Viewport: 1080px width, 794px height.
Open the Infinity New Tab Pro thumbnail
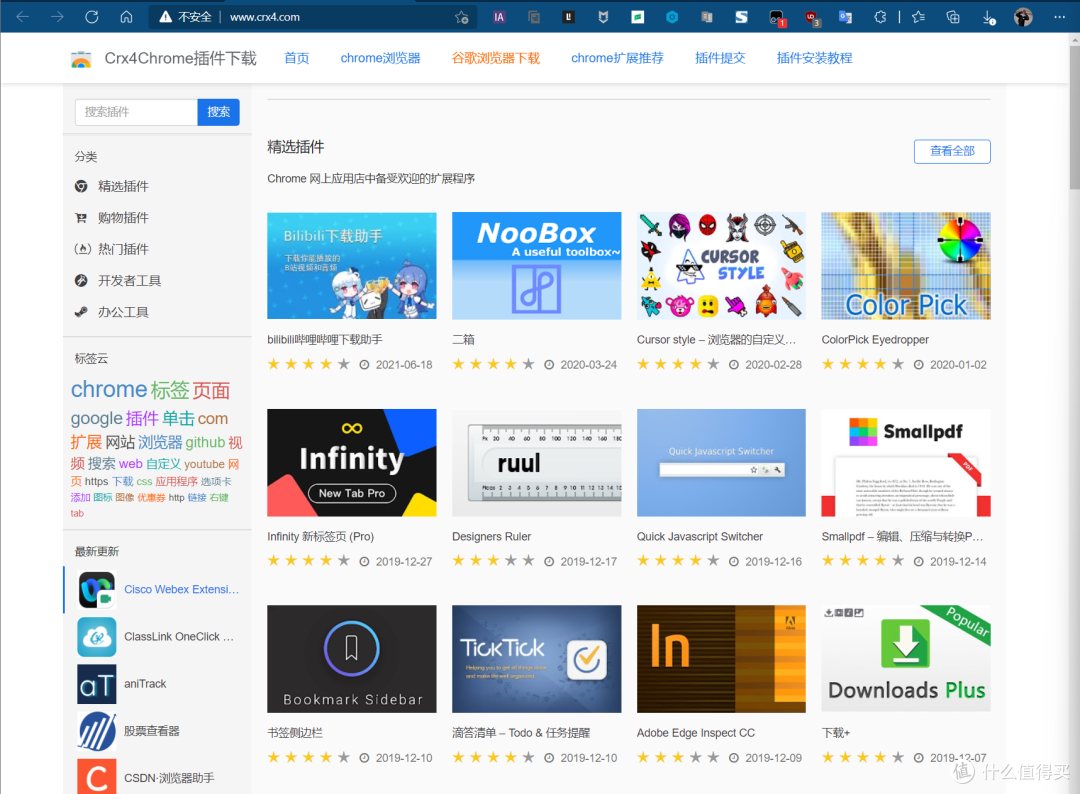click(x=352, y=462)
